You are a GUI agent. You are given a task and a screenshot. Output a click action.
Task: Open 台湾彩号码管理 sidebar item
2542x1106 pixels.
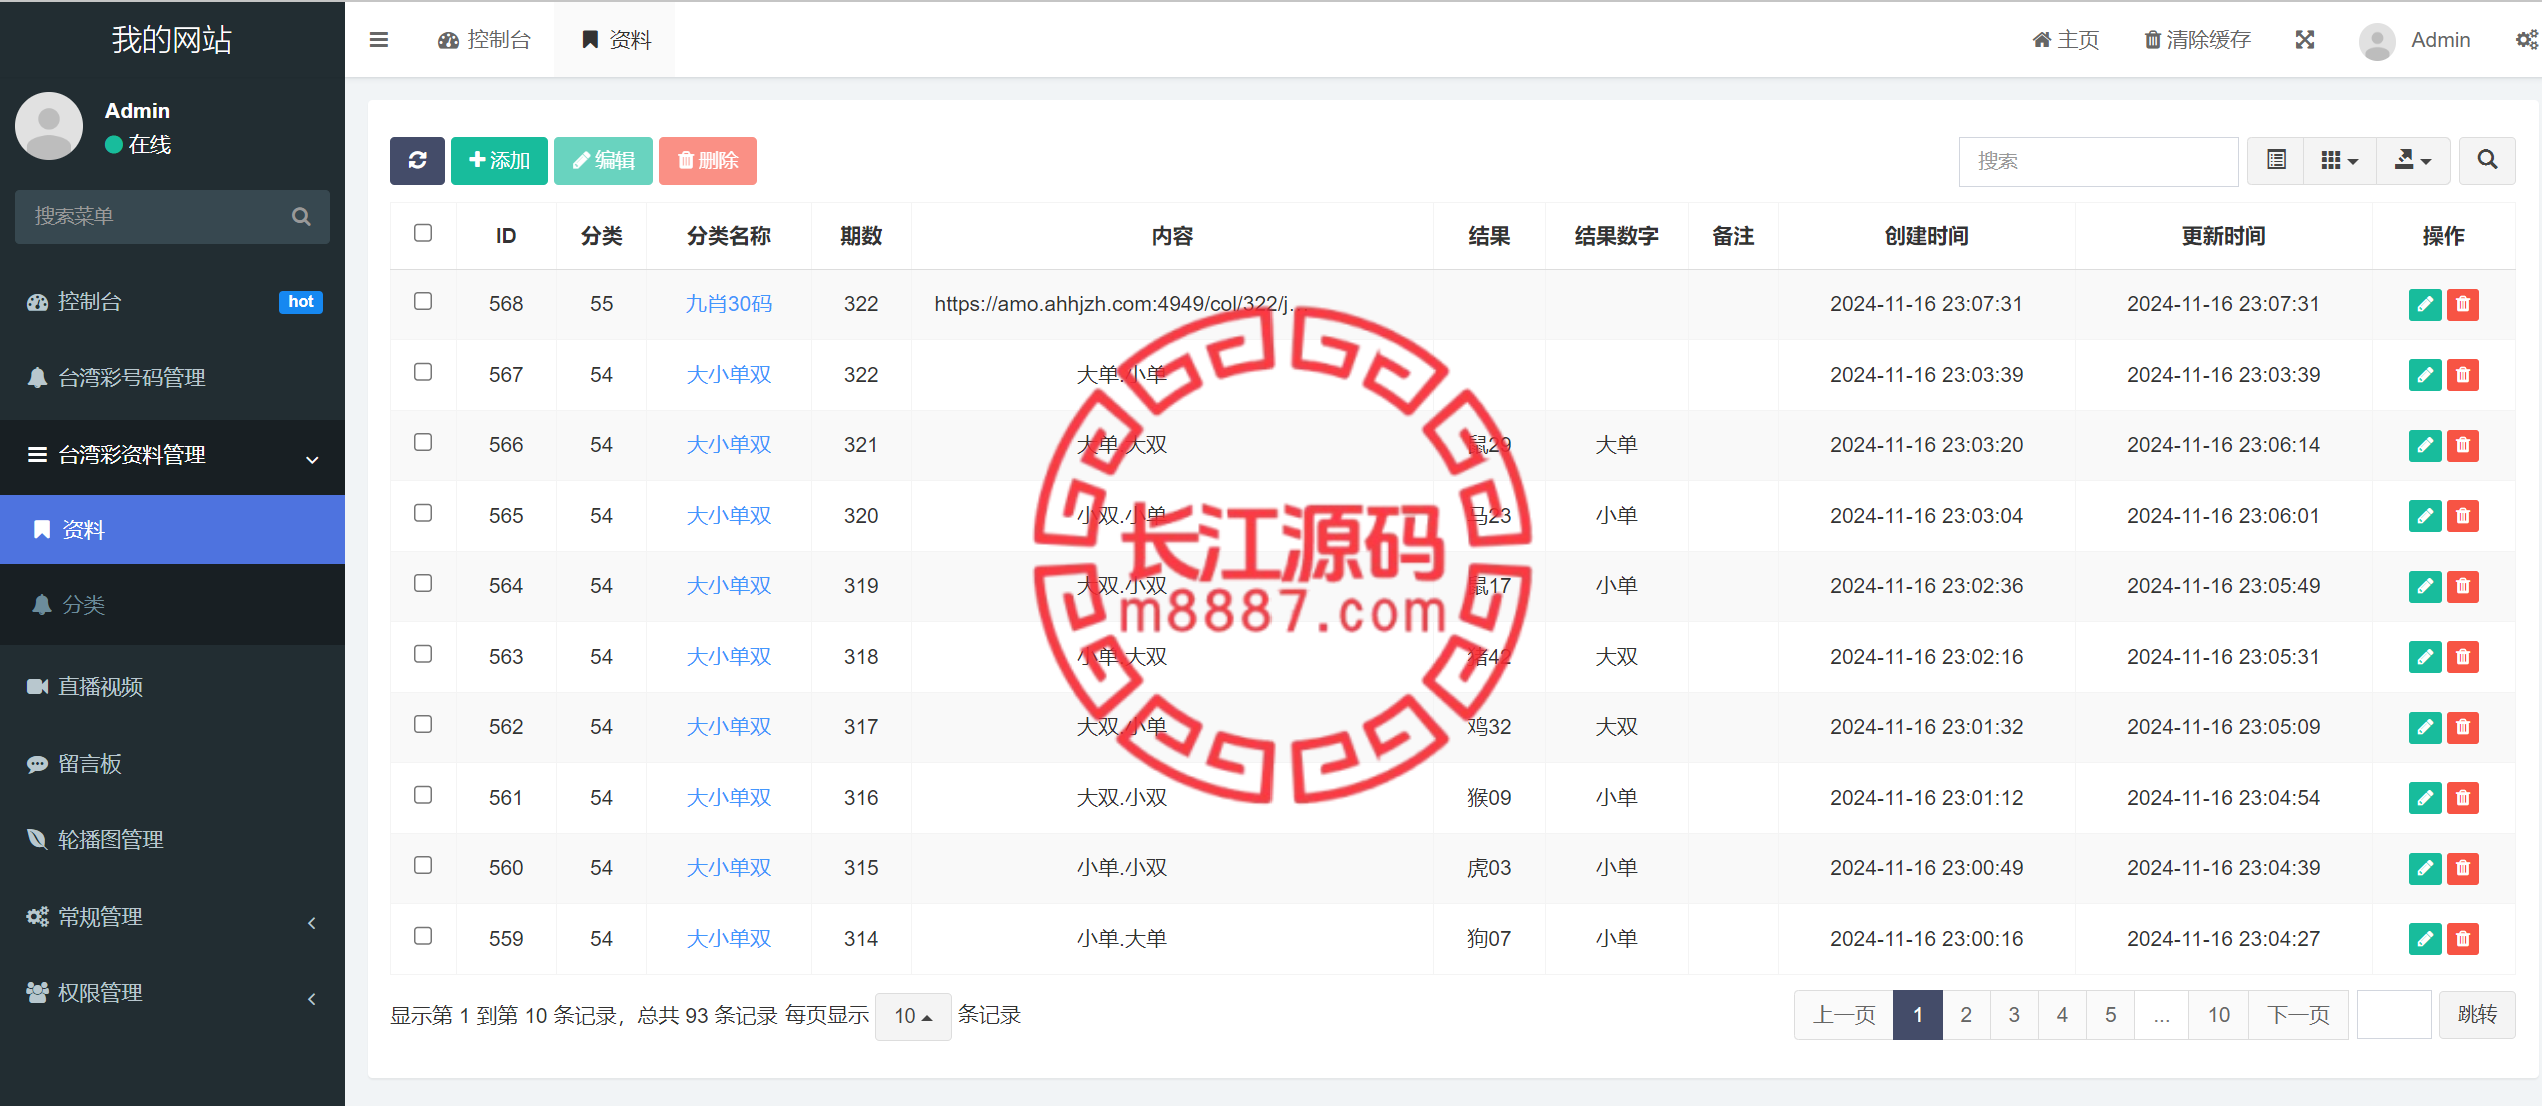tap(172, 378)
